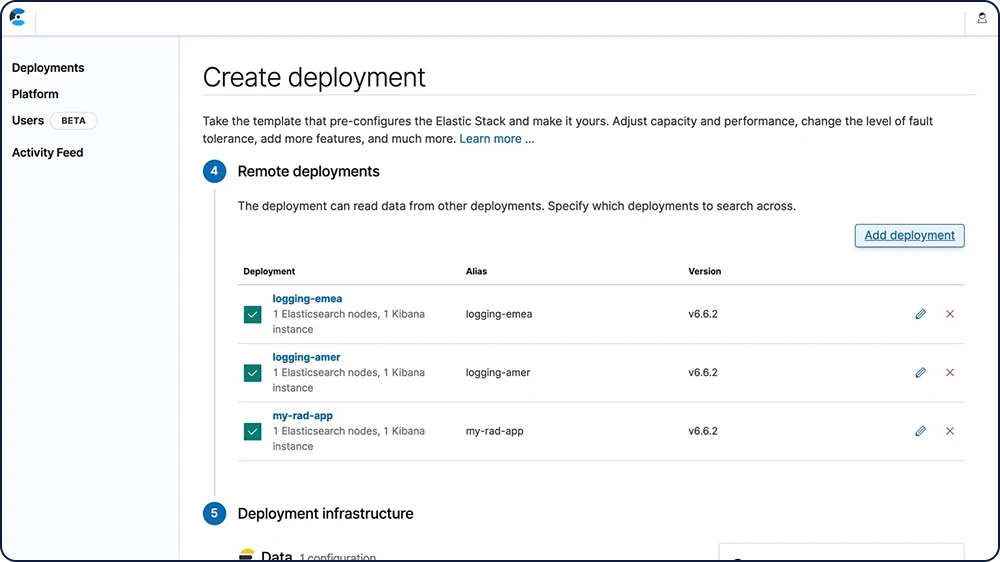This screenshot has height=562, width=1000.
Task: Click the BETA badge next to Users
Action: 73,121
